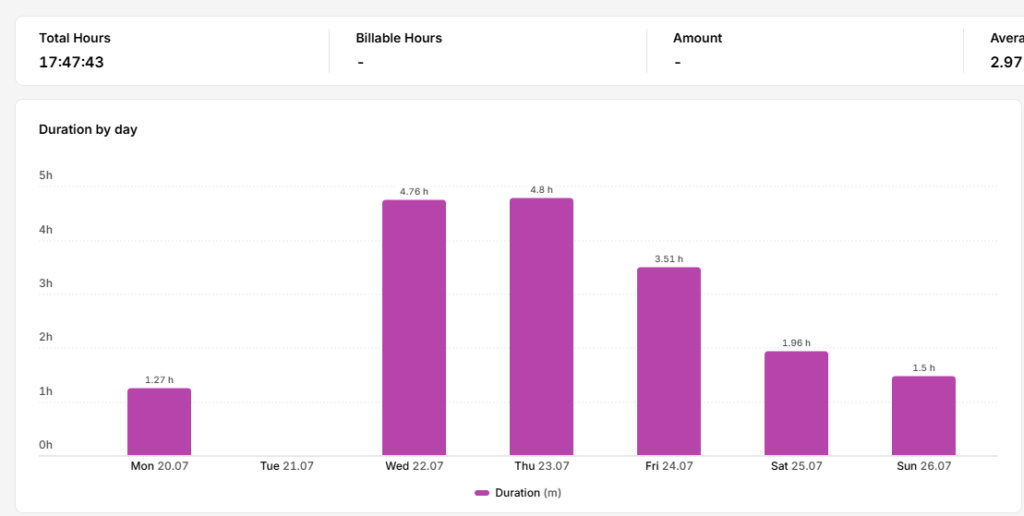Click the Tue 21.07 axis label
Viewport: 1024px width, 516px height.
coord(287,466)
